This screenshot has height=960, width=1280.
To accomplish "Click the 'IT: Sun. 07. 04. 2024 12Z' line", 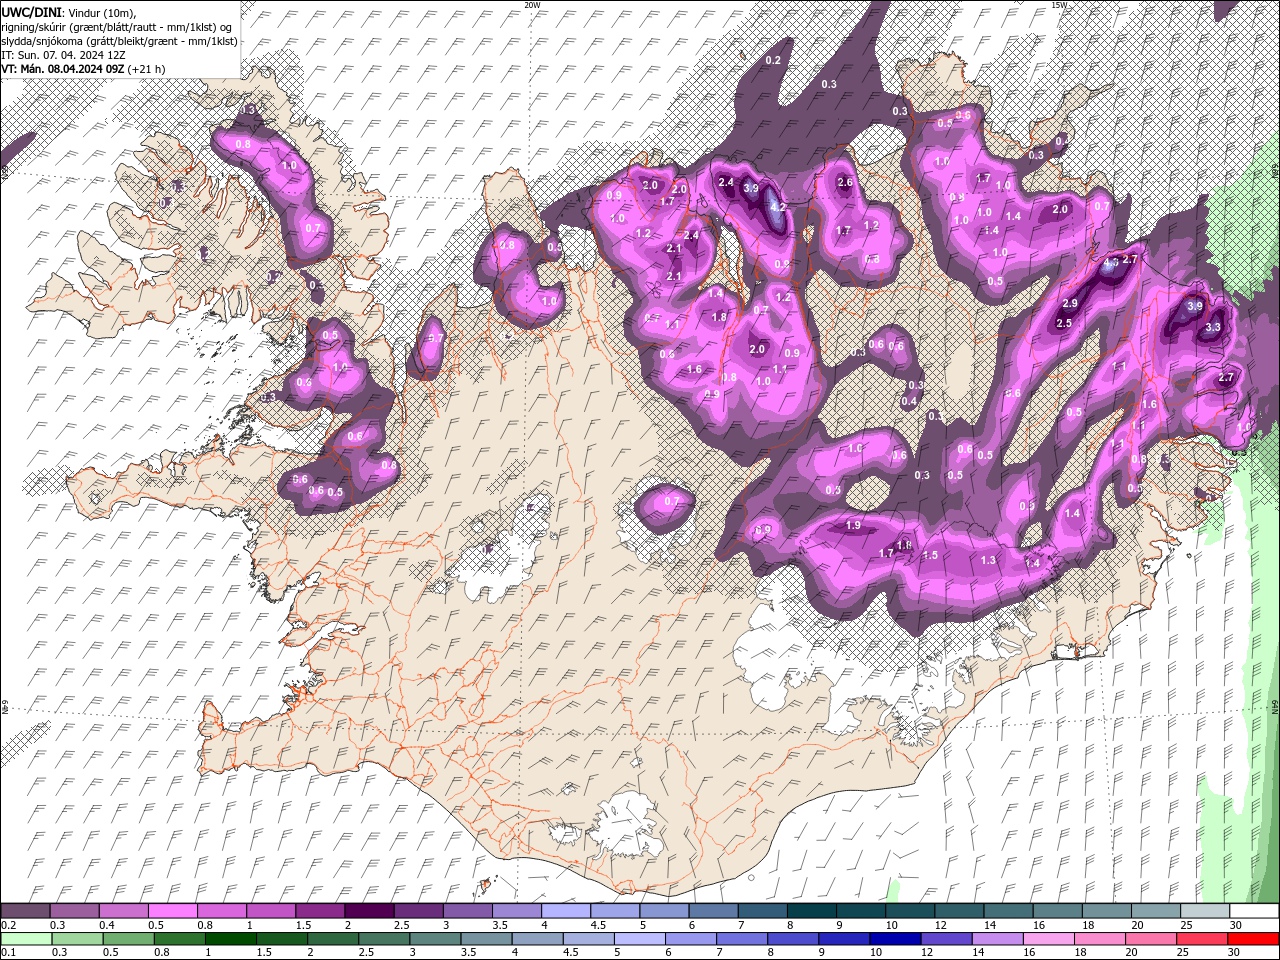I will [x=63, y=54].
